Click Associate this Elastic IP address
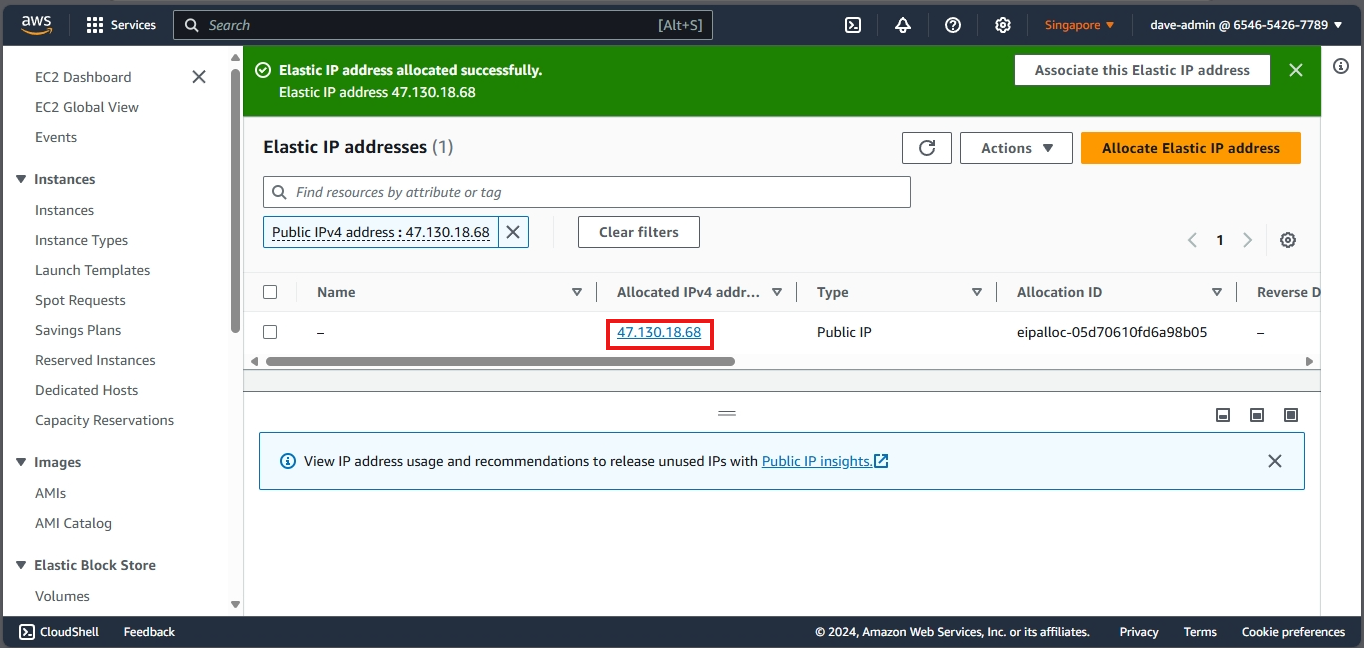 [x=1142, y=70]
